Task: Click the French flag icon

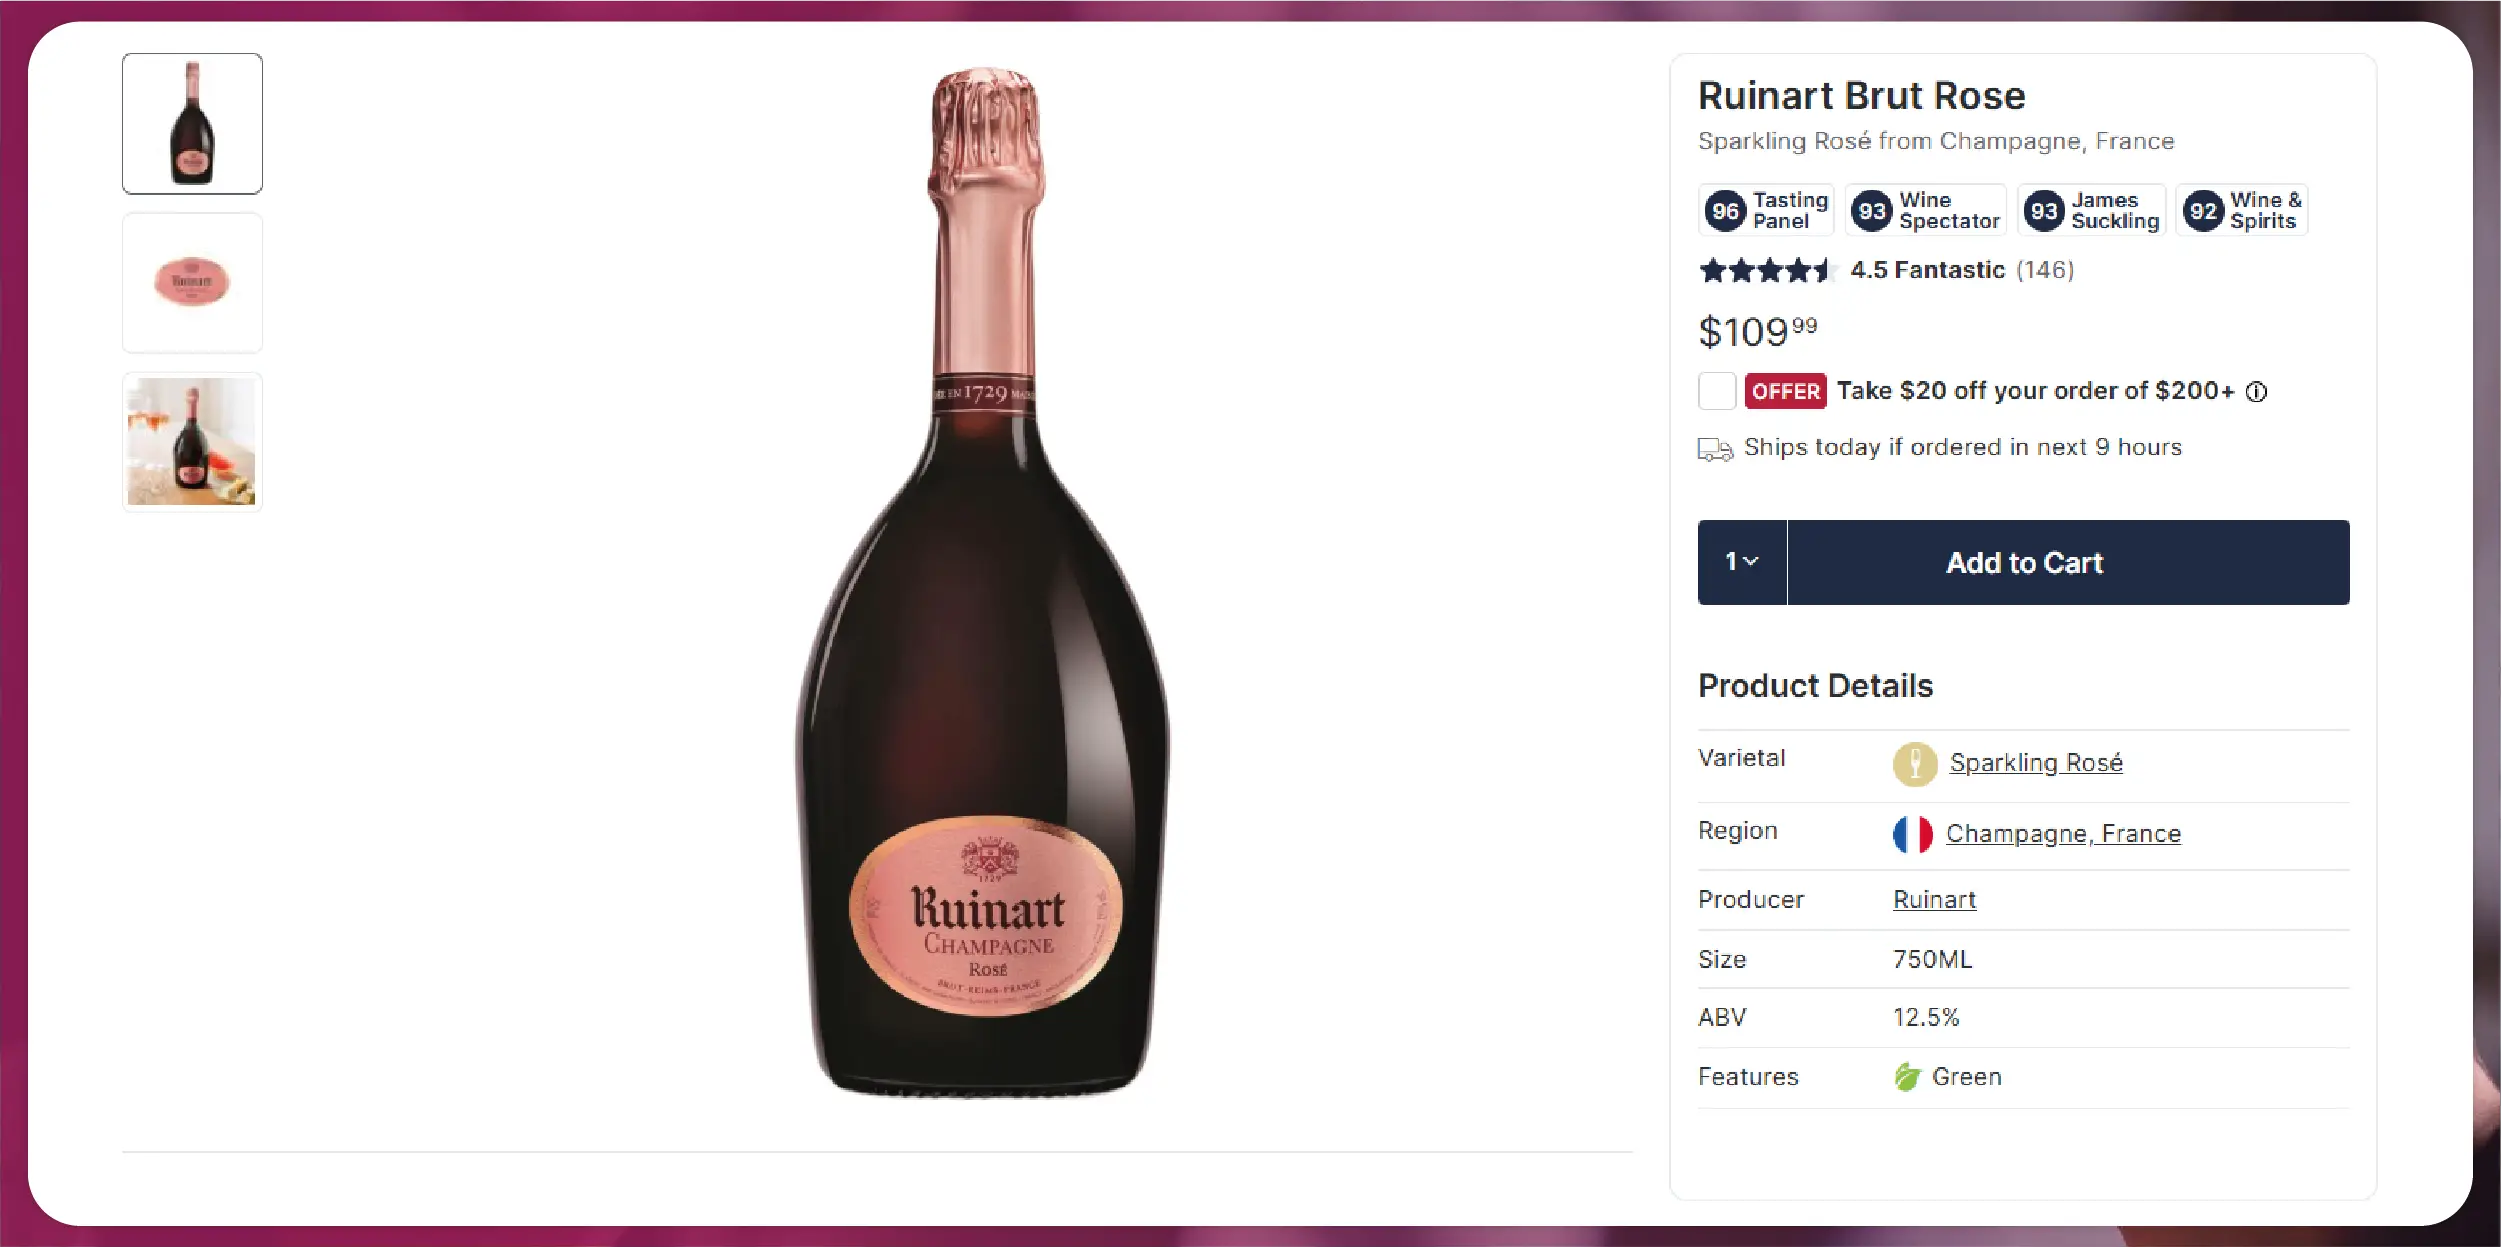Action: [x=1912, y=834]
